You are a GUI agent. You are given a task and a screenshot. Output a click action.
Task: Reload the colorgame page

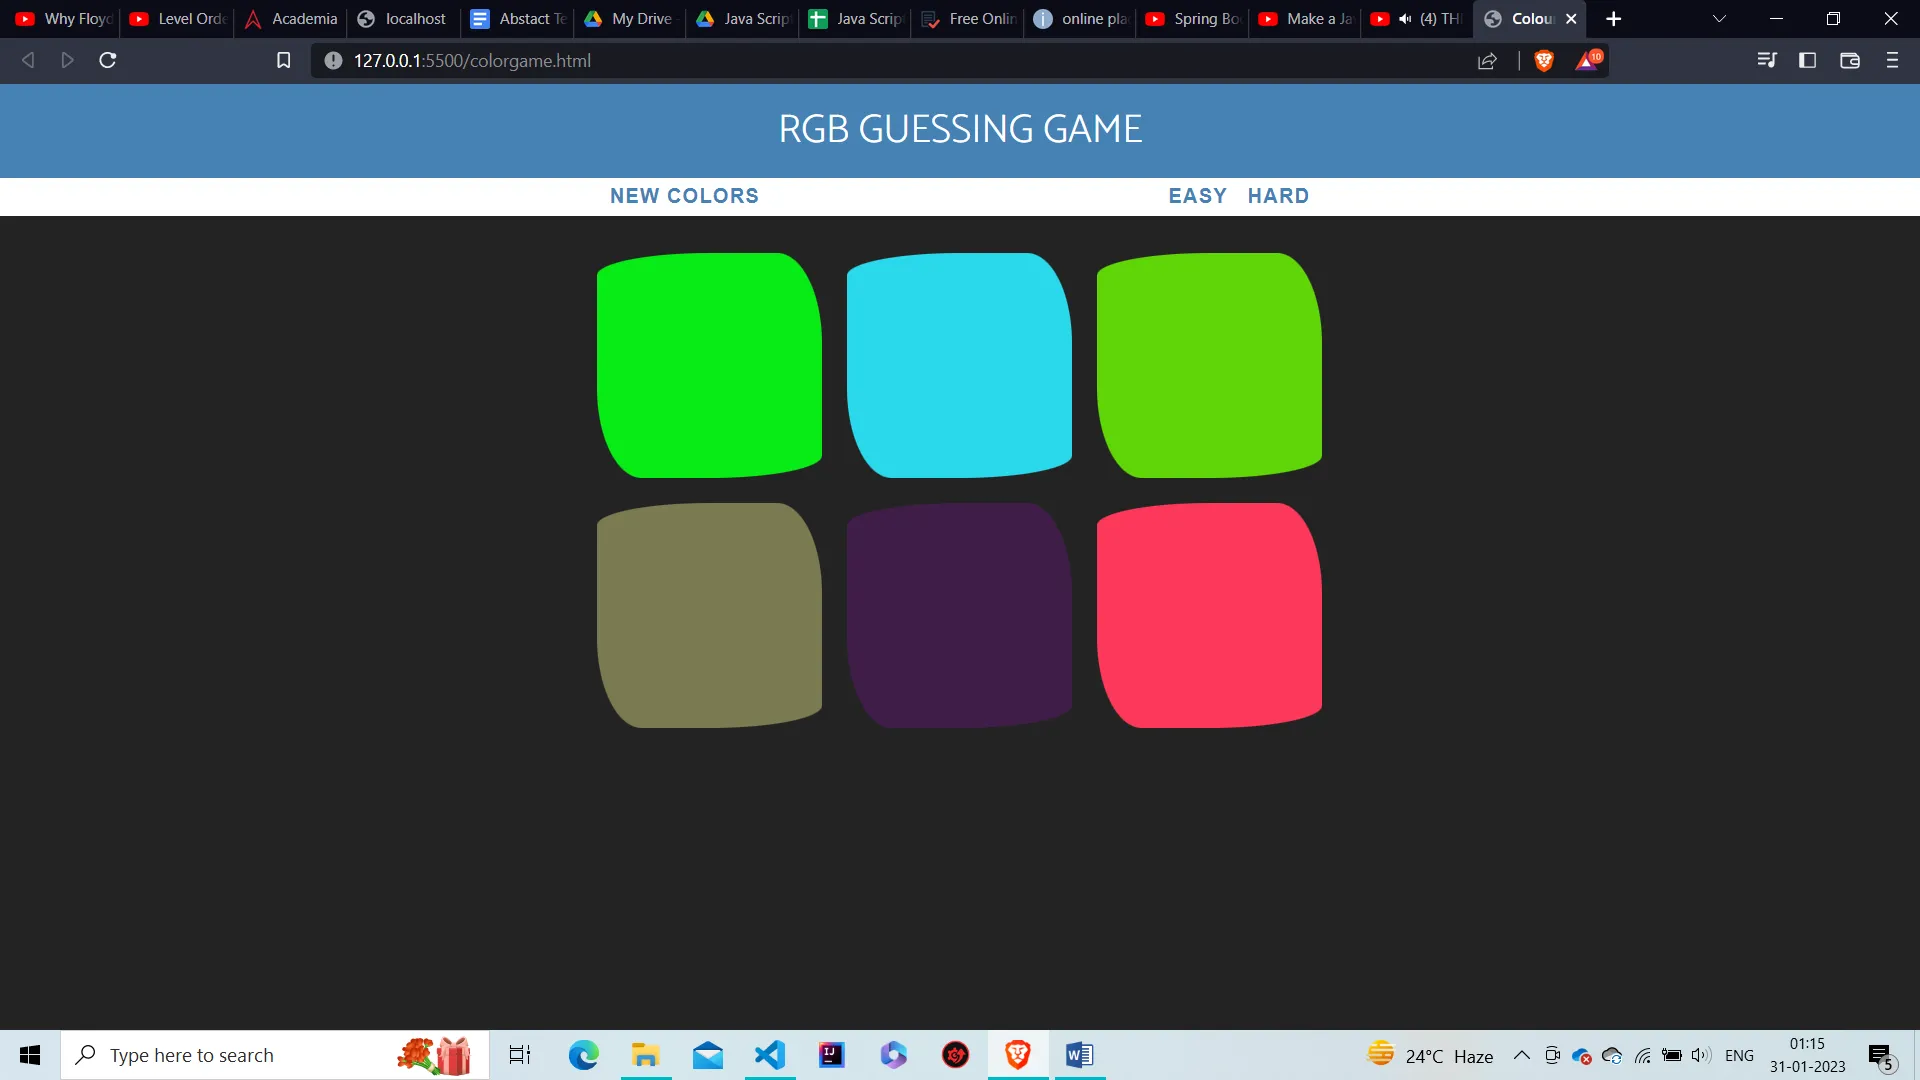(106, 60)
